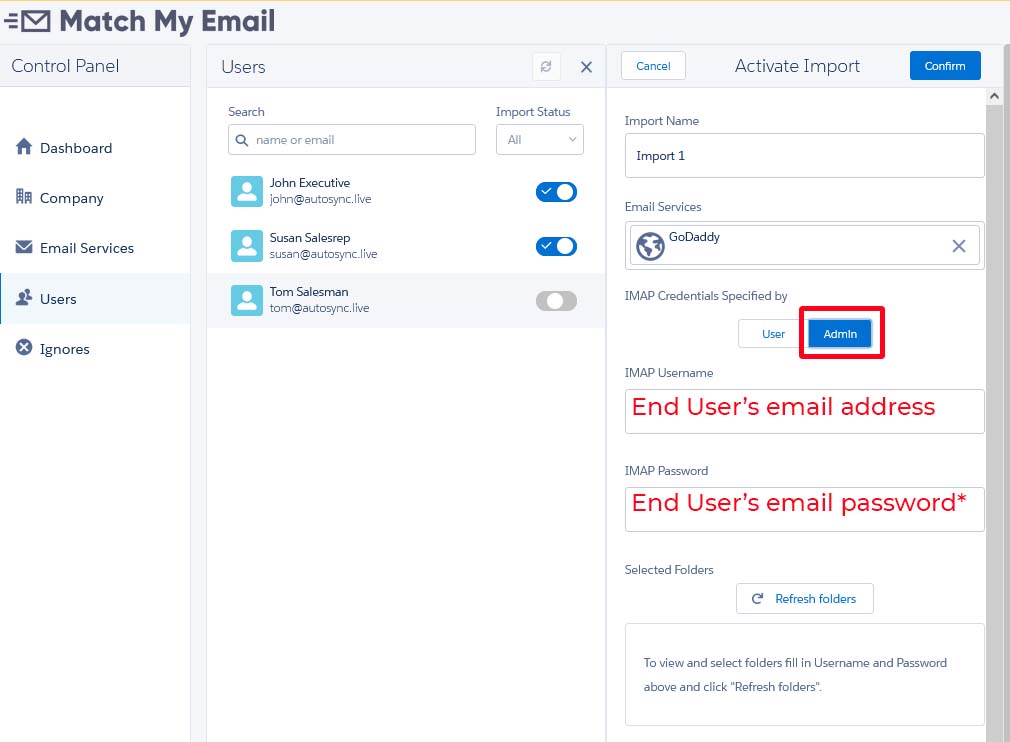Click the hamburger menu icon beside logo
This screenshot has width=1010, height=742.
pos(11,20)
